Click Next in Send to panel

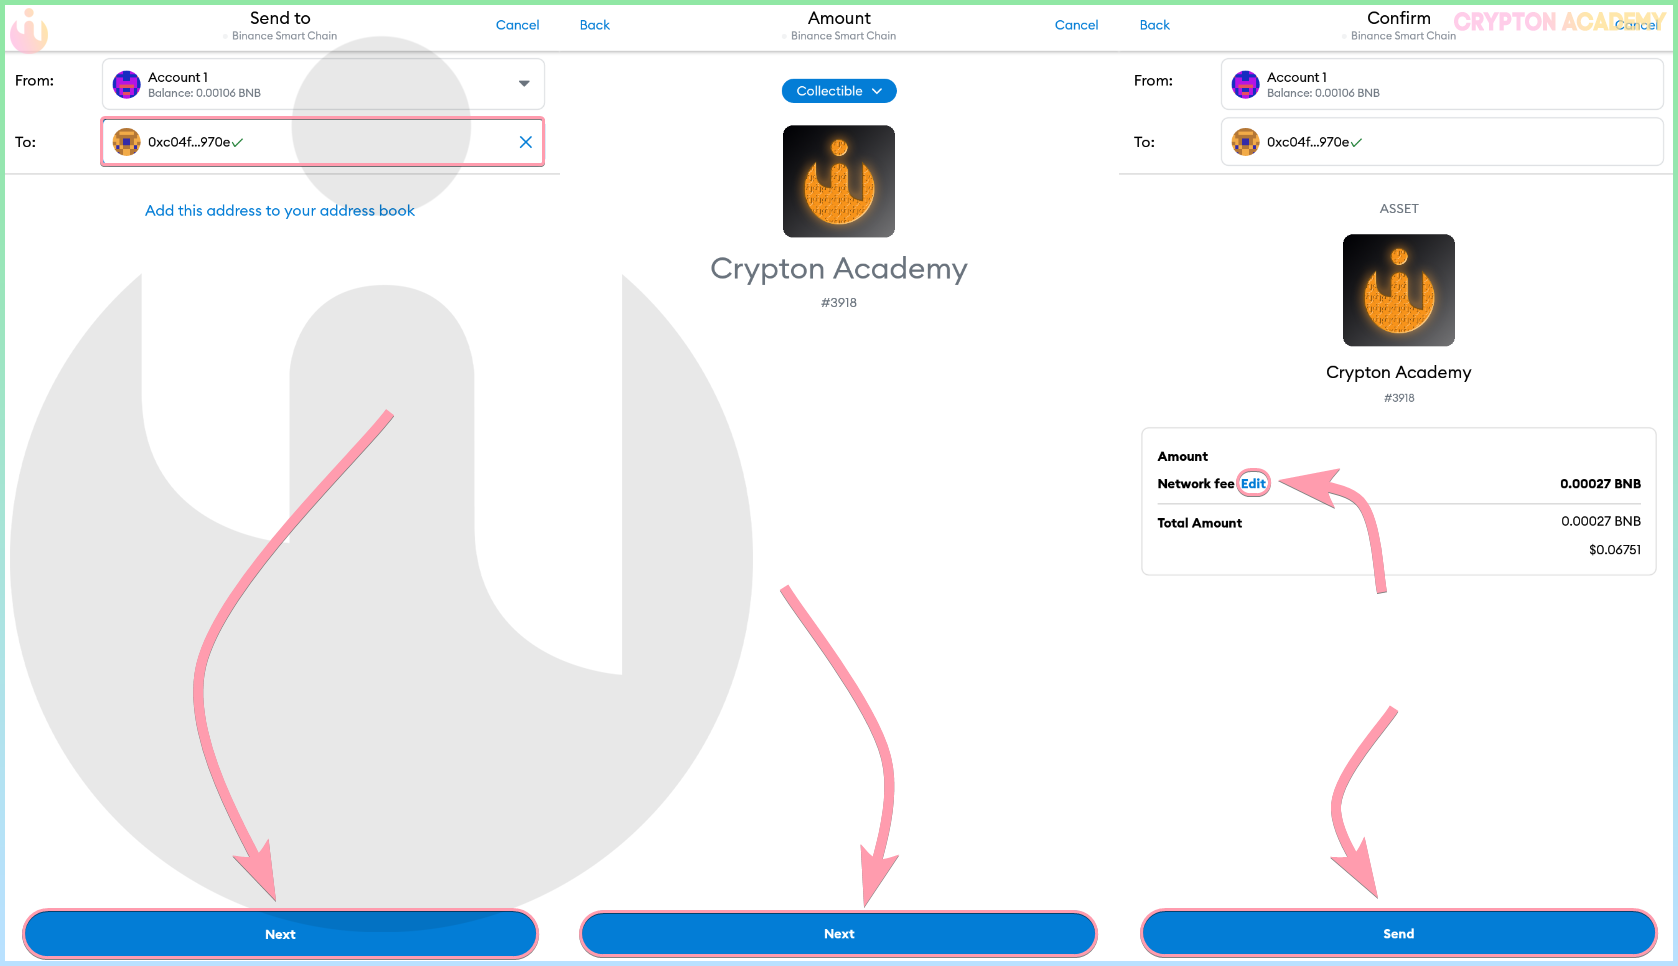pos(280,934)
